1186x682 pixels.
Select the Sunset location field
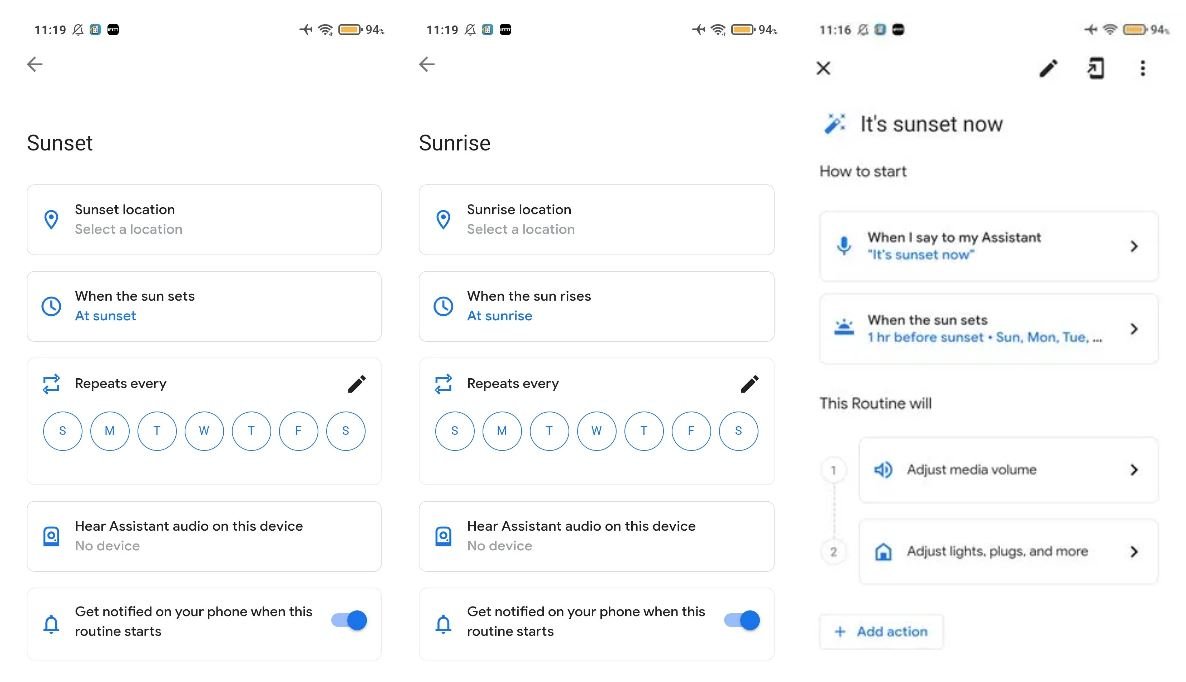click(x=204, y=219)
